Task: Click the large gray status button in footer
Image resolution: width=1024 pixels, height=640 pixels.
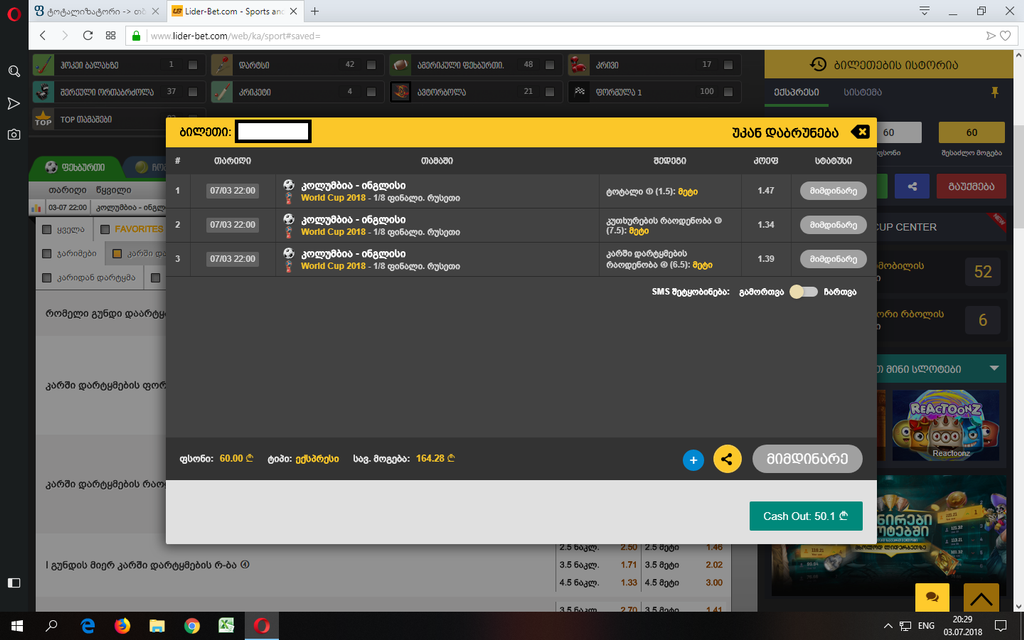Action: tap(807, 459)
